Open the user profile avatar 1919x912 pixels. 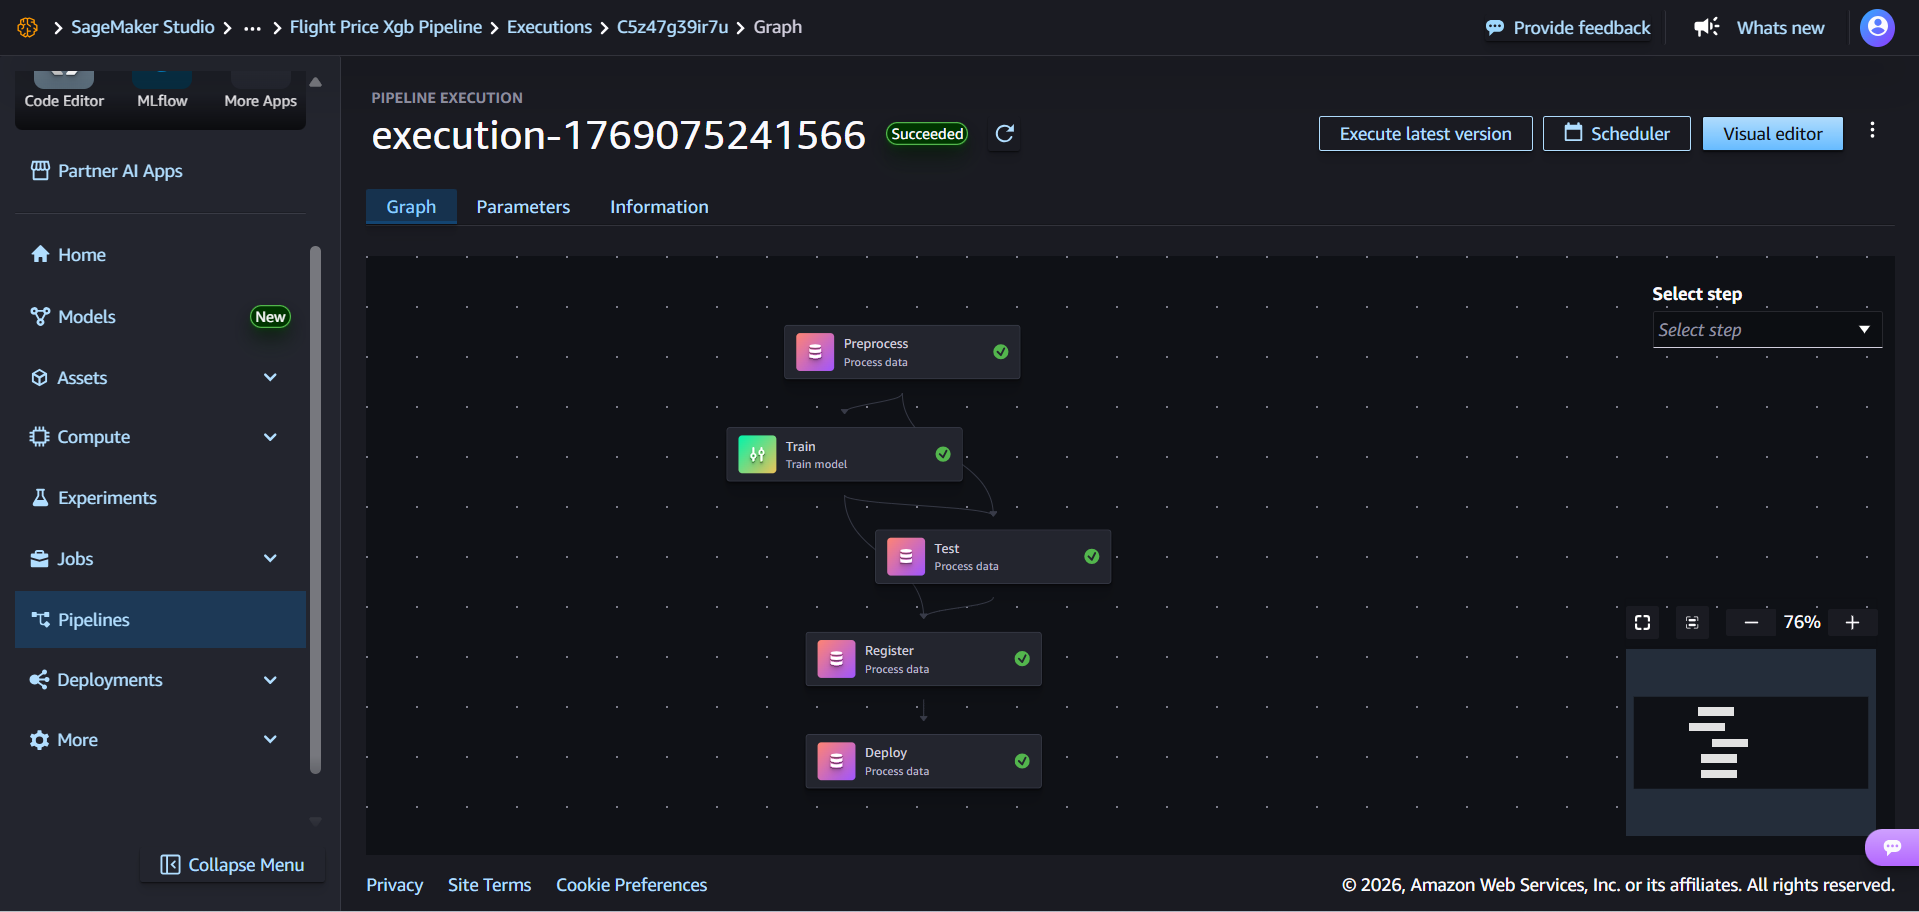[x=1877, y=27]
